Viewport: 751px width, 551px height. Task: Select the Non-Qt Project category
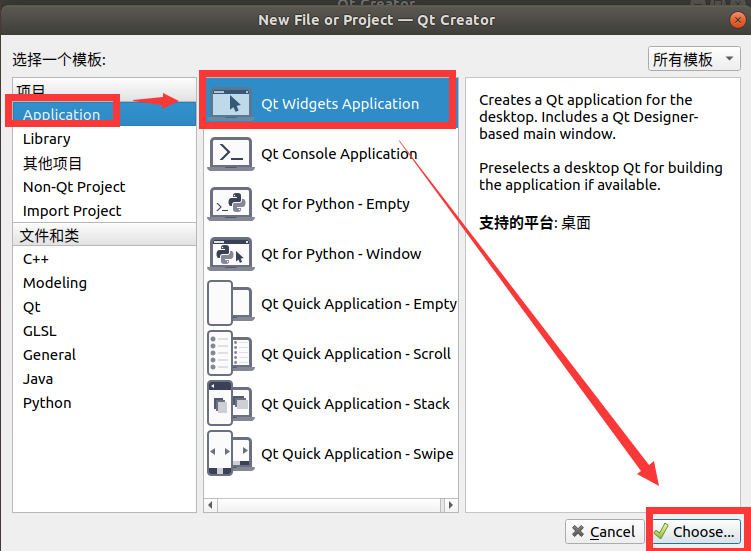coord(104,187)
